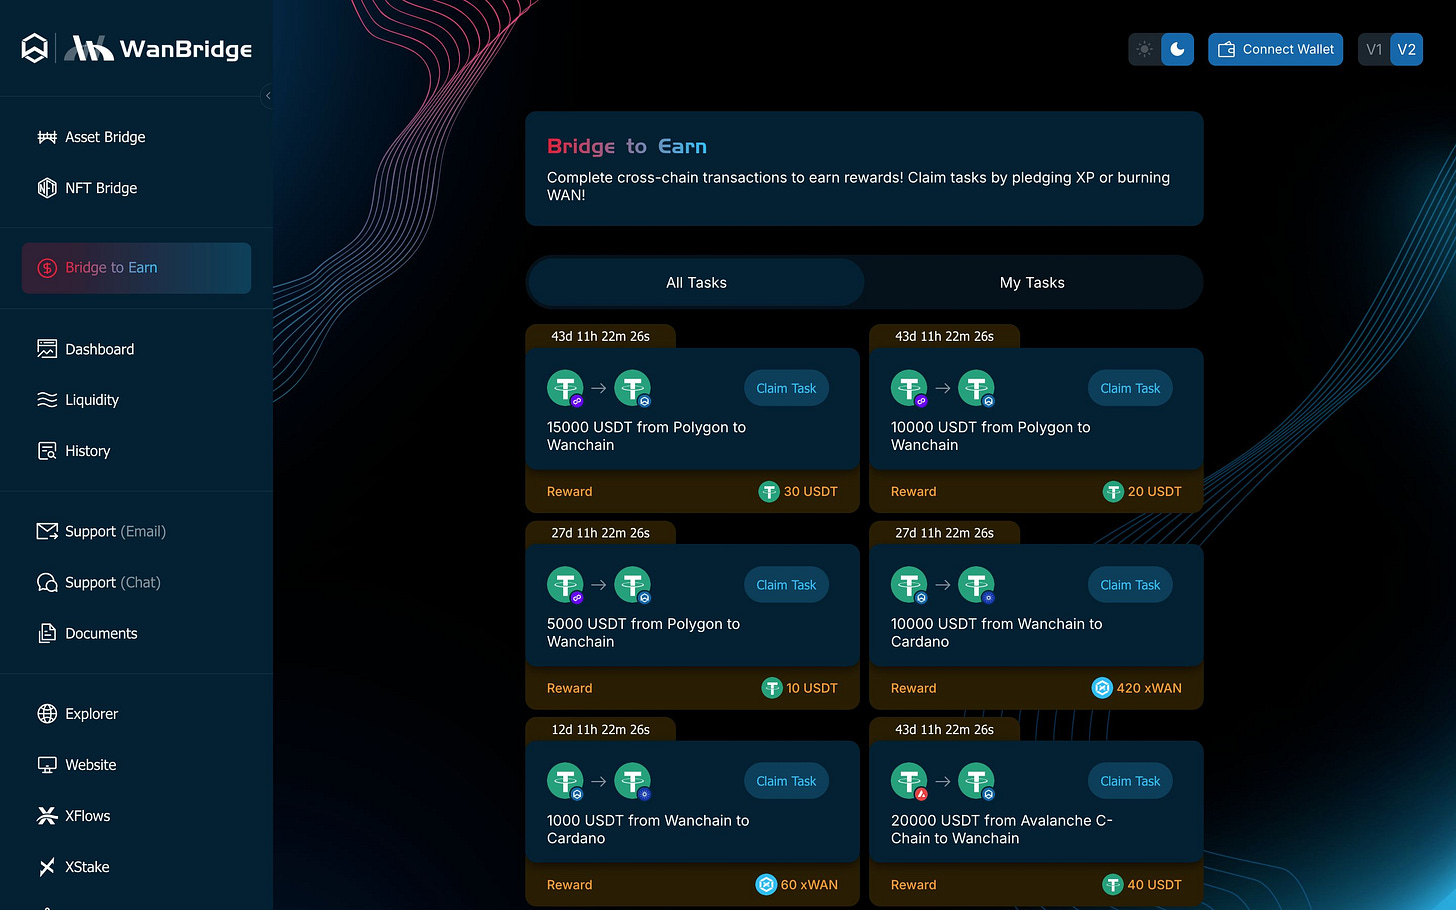Viewport: 1456px width, 910px height.
Task: Open Liquidity menu item
Action: (92, 400)
